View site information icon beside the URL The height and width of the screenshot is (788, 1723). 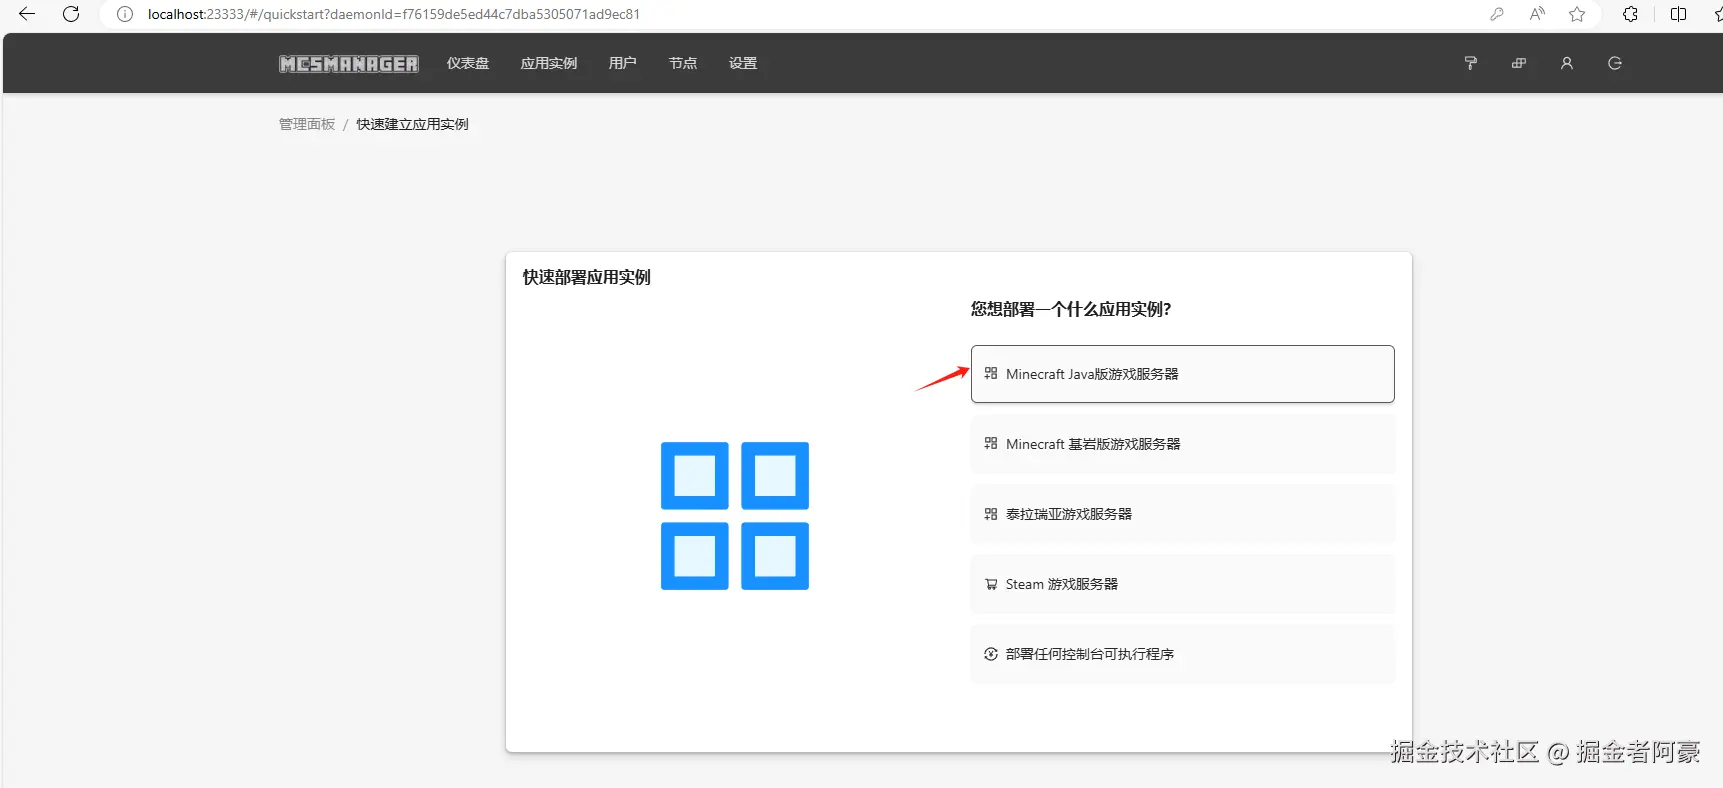click(125, 14)
